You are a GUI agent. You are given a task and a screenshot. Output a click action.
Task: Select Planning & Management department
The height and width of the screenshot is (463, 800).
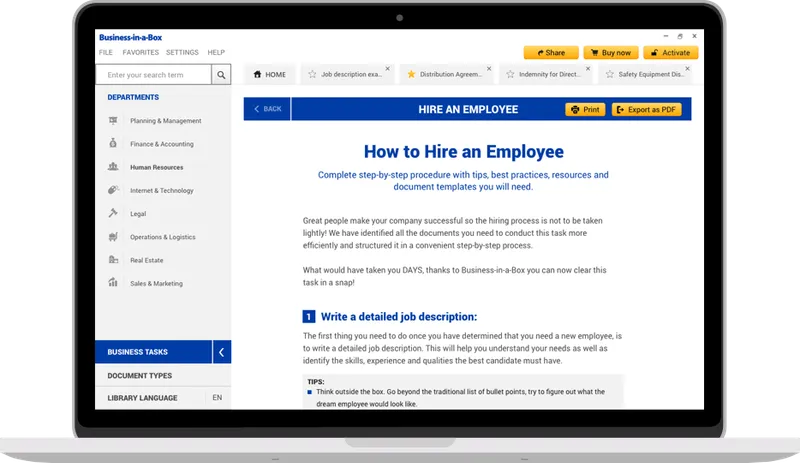click(x=165, y=121)
